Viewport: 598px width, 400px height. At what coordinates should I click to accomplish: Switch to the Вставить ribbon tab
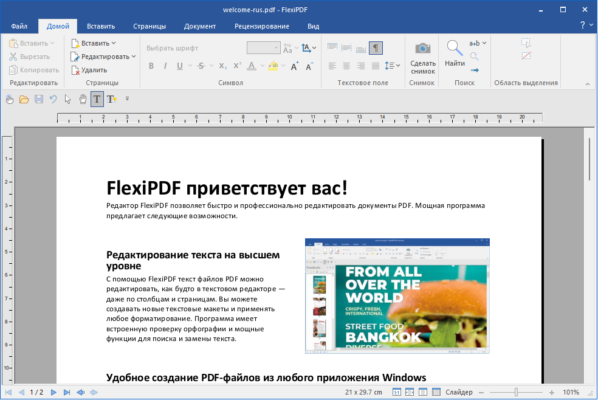coord(101,26)
